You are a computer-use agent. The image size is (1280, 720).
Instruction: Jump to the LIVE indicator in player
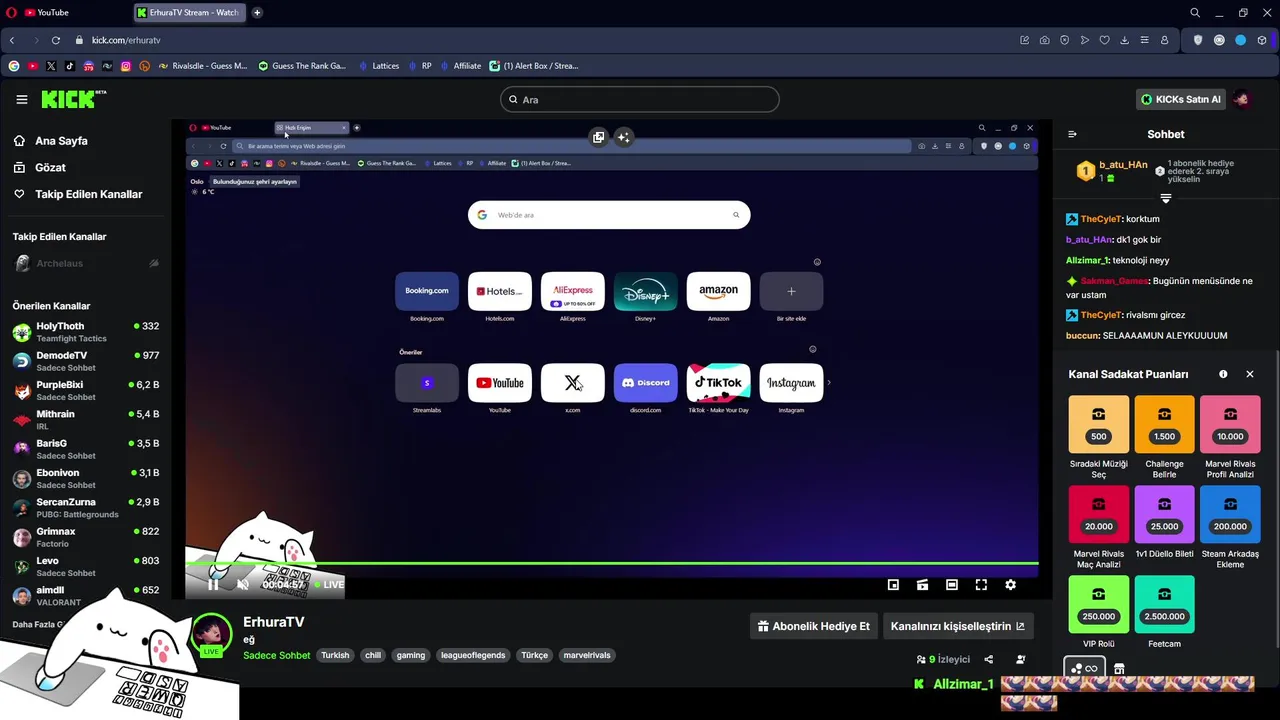click(x=329, y=584)
